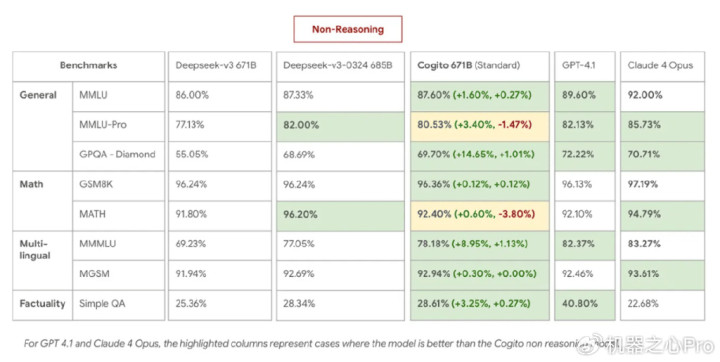Select the Simple QA row label

tap(118, 305)
